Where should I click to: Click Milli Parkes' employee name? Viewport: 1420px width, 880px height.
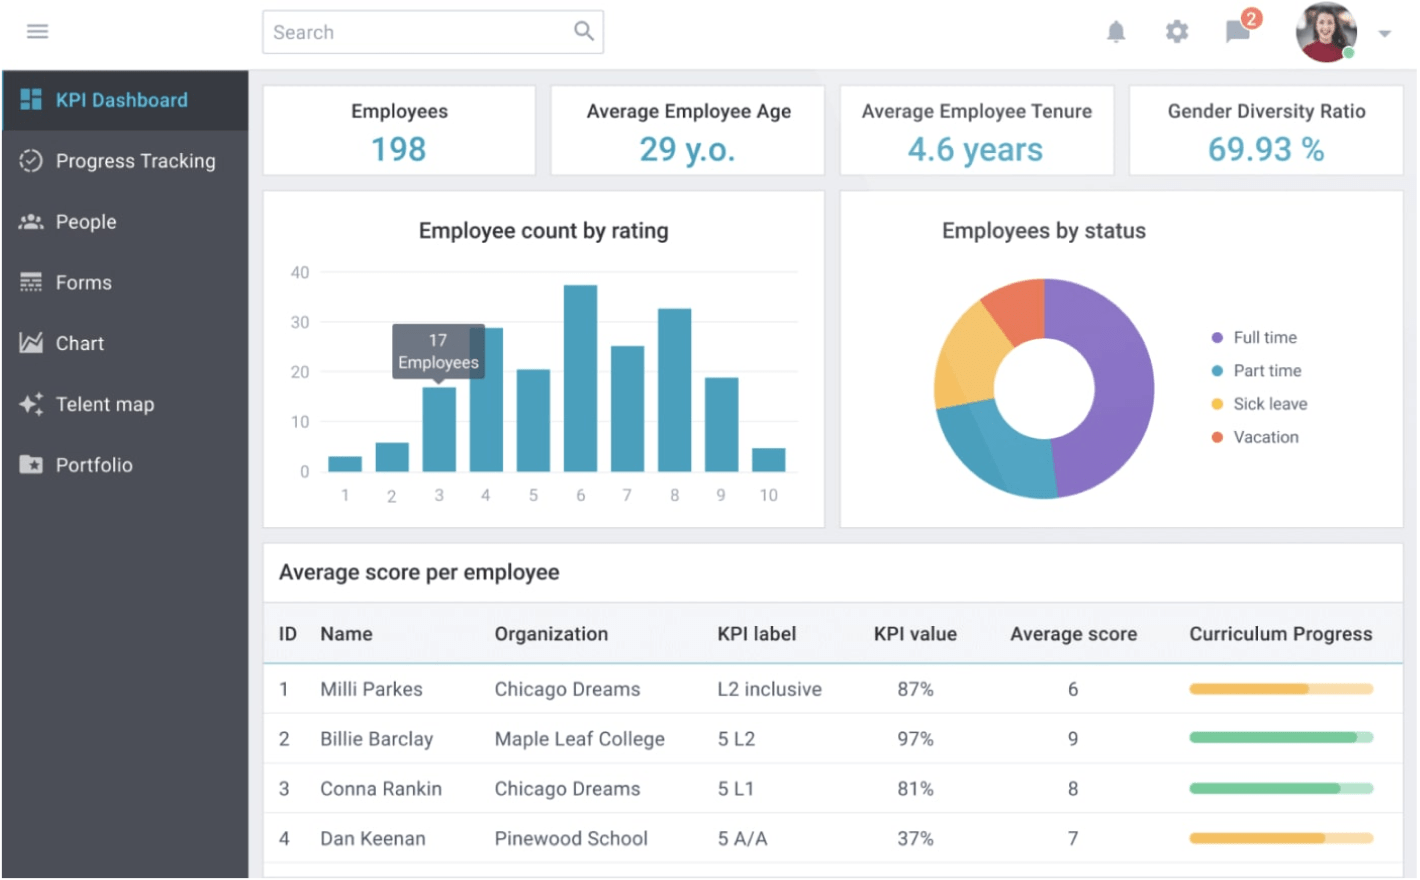(370, 689)
